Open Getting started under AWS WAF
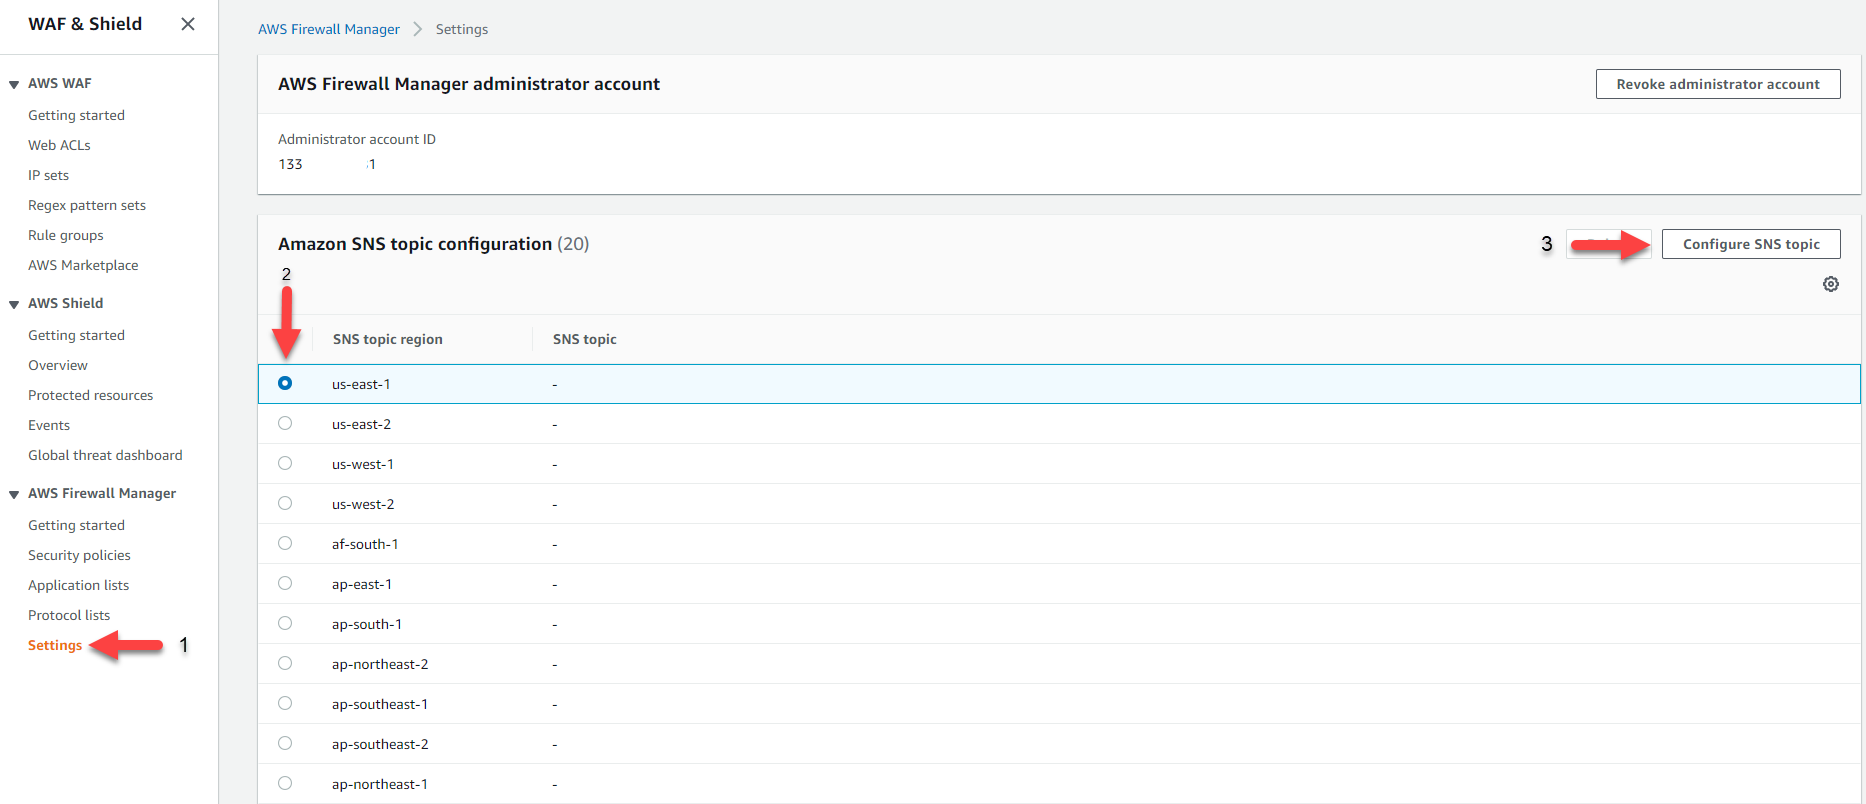 click(76, 115)
